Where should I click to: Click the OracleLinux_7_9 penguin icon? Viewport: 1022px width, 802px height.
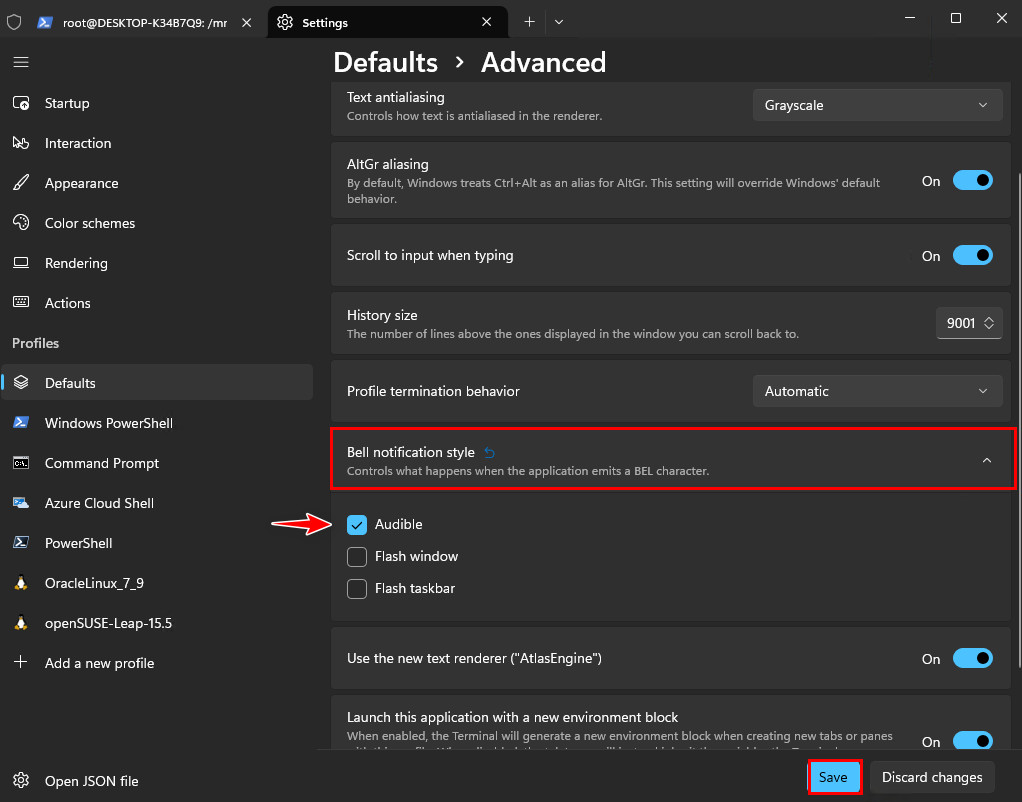click(21, 582)
